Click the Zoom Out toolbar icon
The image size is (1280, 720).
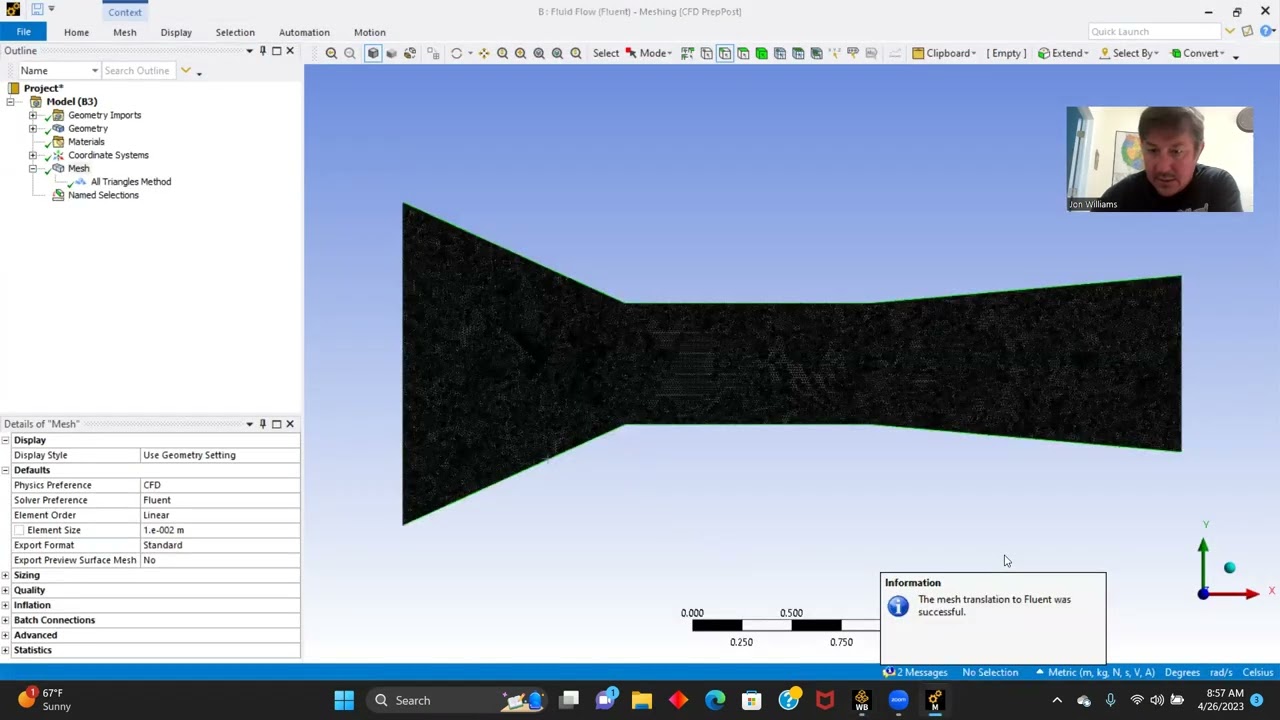click(x=349, y=53)
